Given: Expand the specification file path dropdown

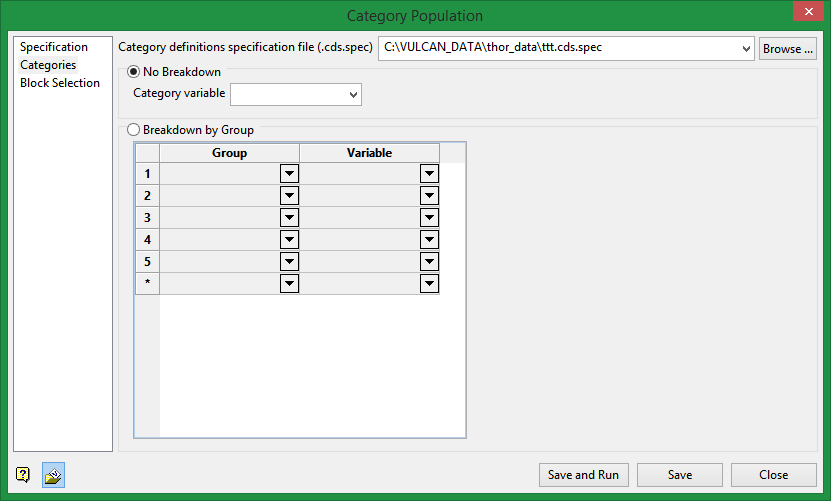Looking at the screenshot, I should click(x=746, y=49).
